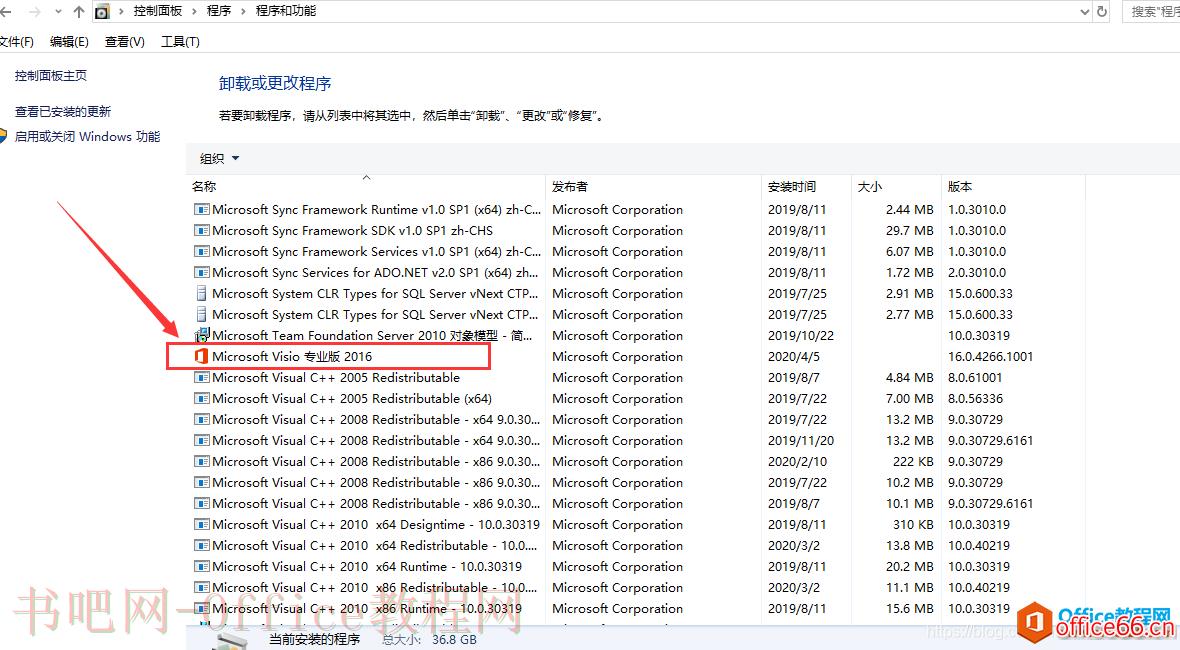Click install date 2019/10/22 cell

(x=801, y=335)
